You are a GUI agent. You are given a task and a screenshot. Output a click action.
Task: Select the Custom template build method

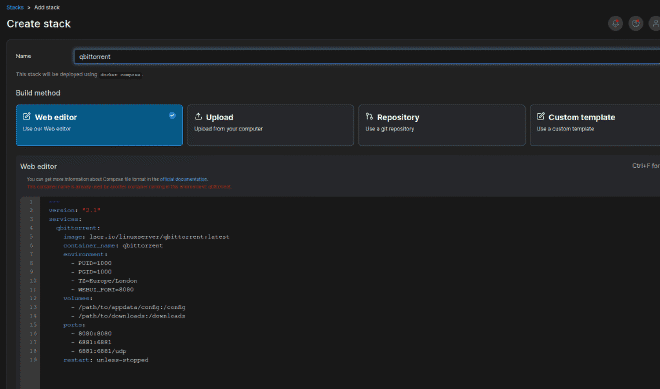[595, 125]
